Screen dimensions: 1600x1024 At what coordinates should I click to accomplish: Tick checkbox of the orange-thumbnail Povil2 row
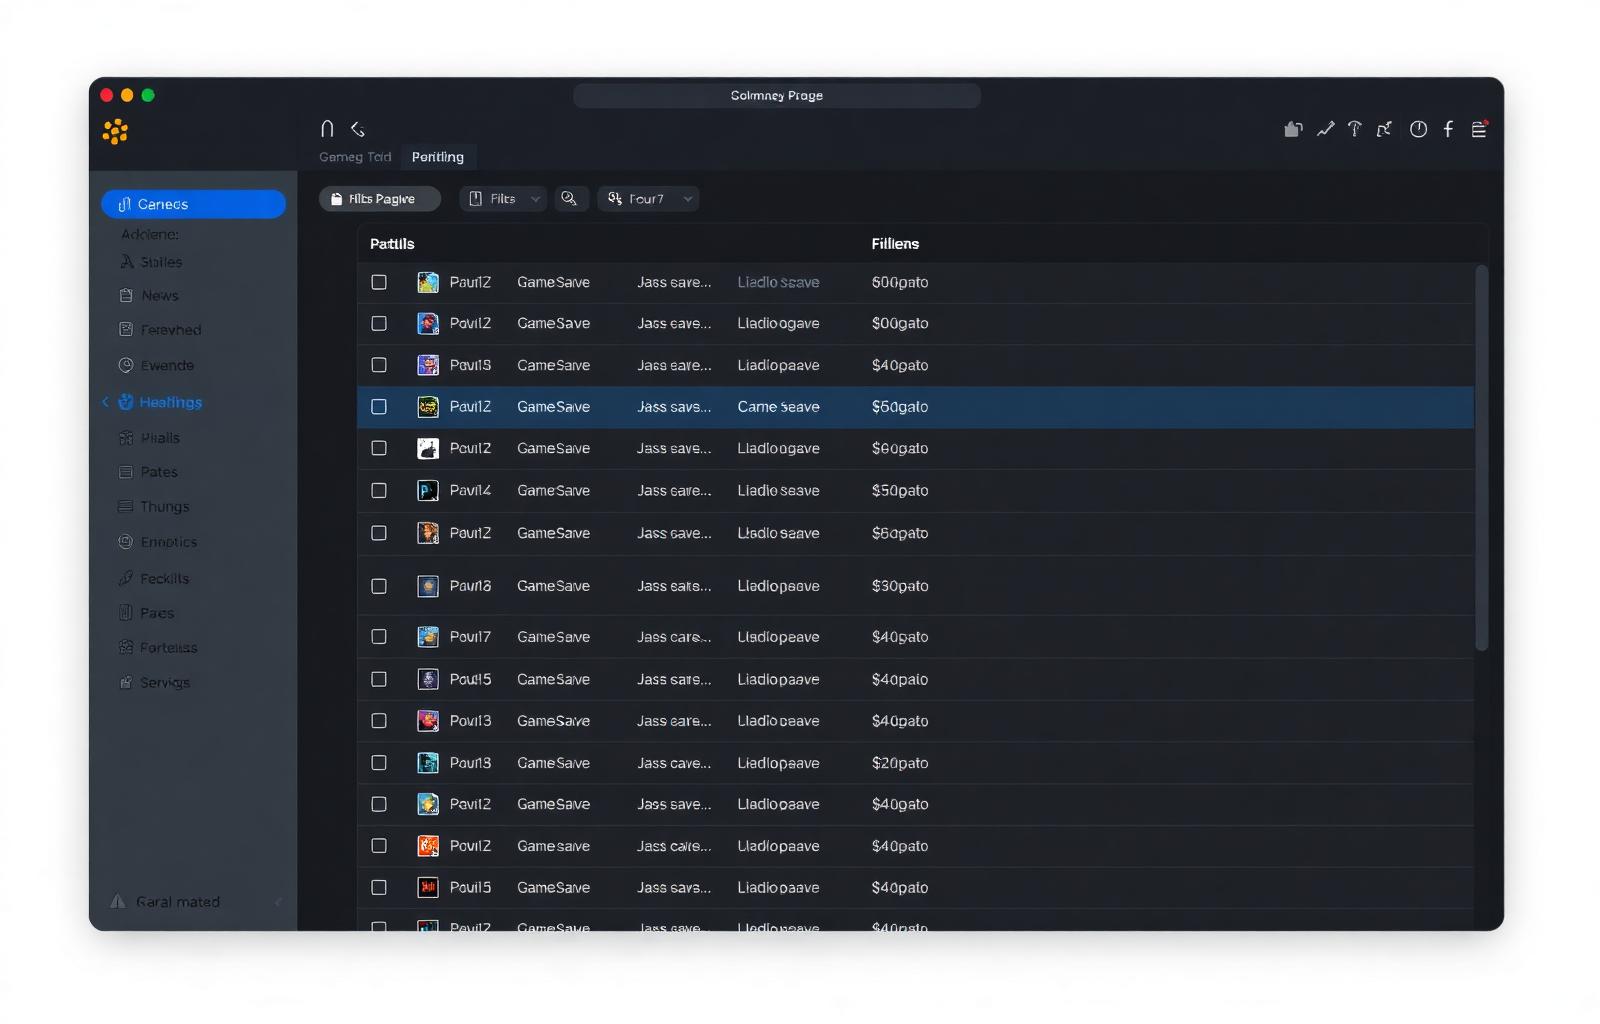click(x=379, y=845)
